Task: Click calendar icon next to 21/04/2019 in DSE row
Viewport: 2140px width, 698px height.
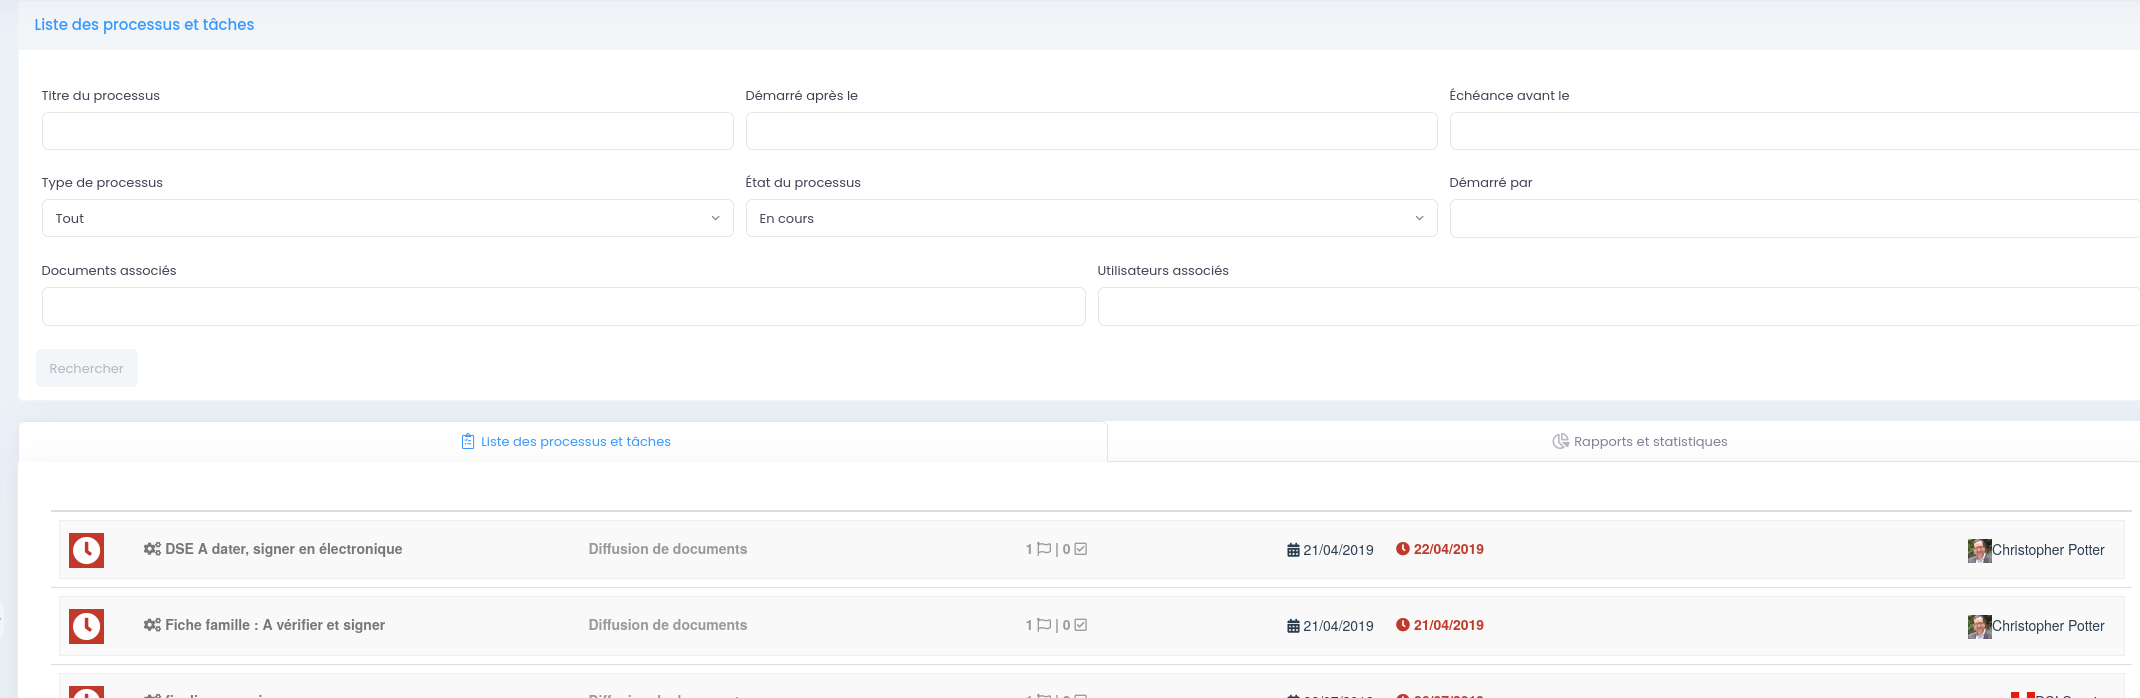Action: tap(1293, 550)
